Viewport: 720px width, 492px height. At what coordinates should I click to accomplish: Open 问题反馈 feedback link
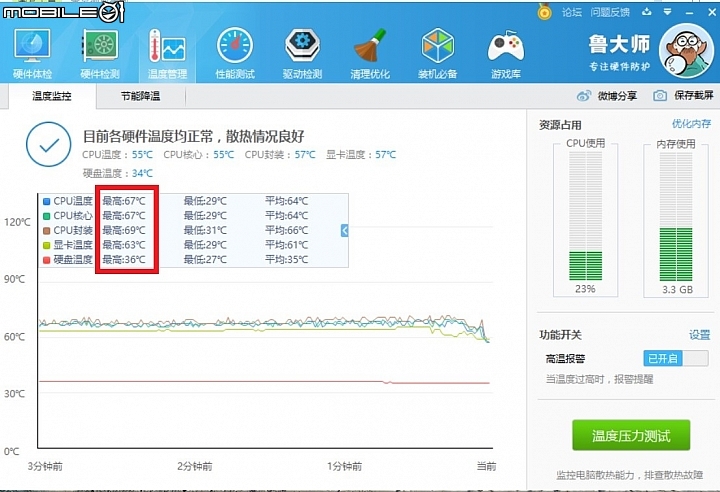point(610,12)
